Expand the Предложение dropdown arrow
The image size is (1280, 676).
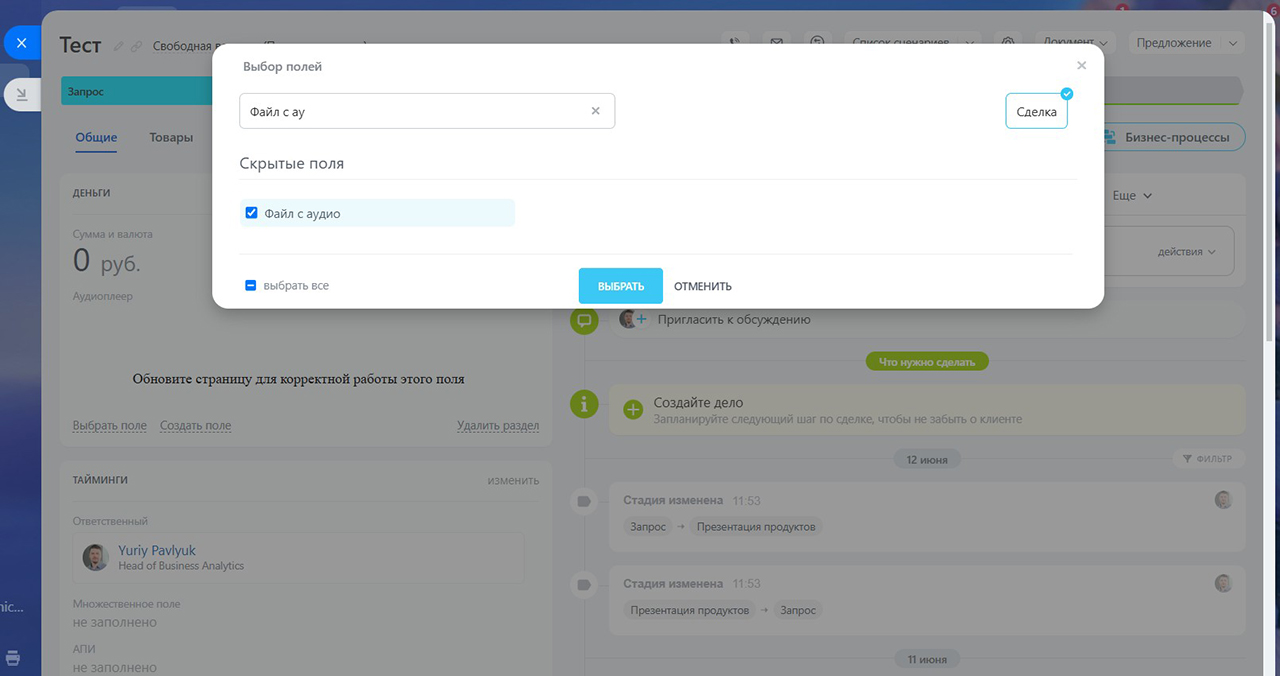coord(1232,43)
